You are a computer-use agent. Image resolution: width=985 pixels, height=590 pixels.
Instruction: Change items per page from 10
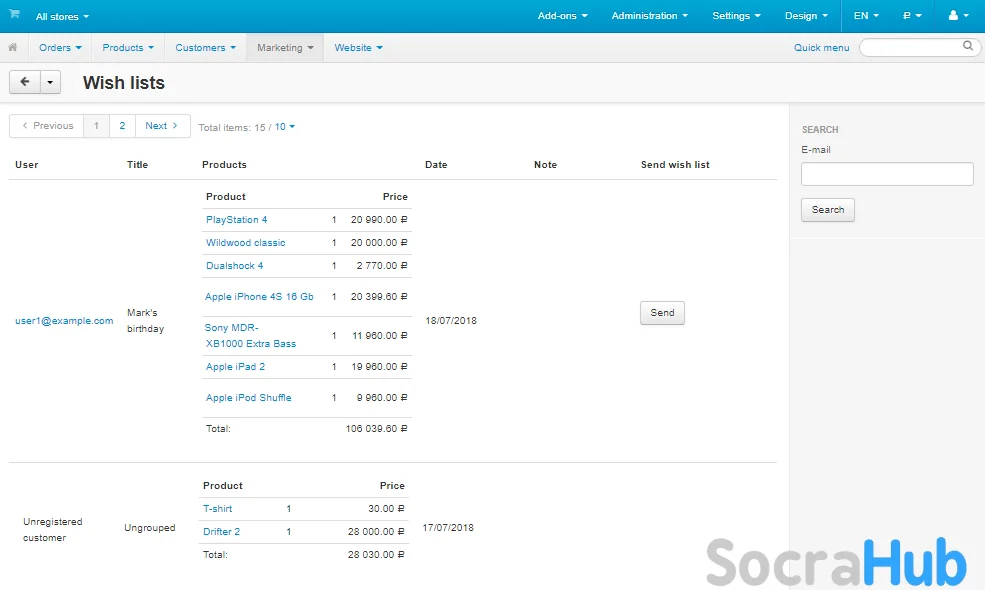285,127
